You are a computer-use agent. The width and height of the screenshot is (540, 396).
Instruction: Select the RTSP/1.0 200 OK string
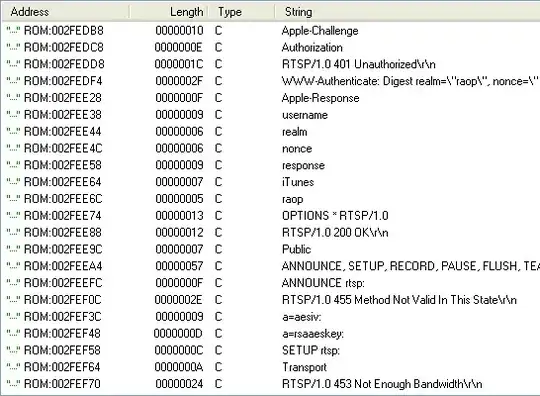click(335, 233)
